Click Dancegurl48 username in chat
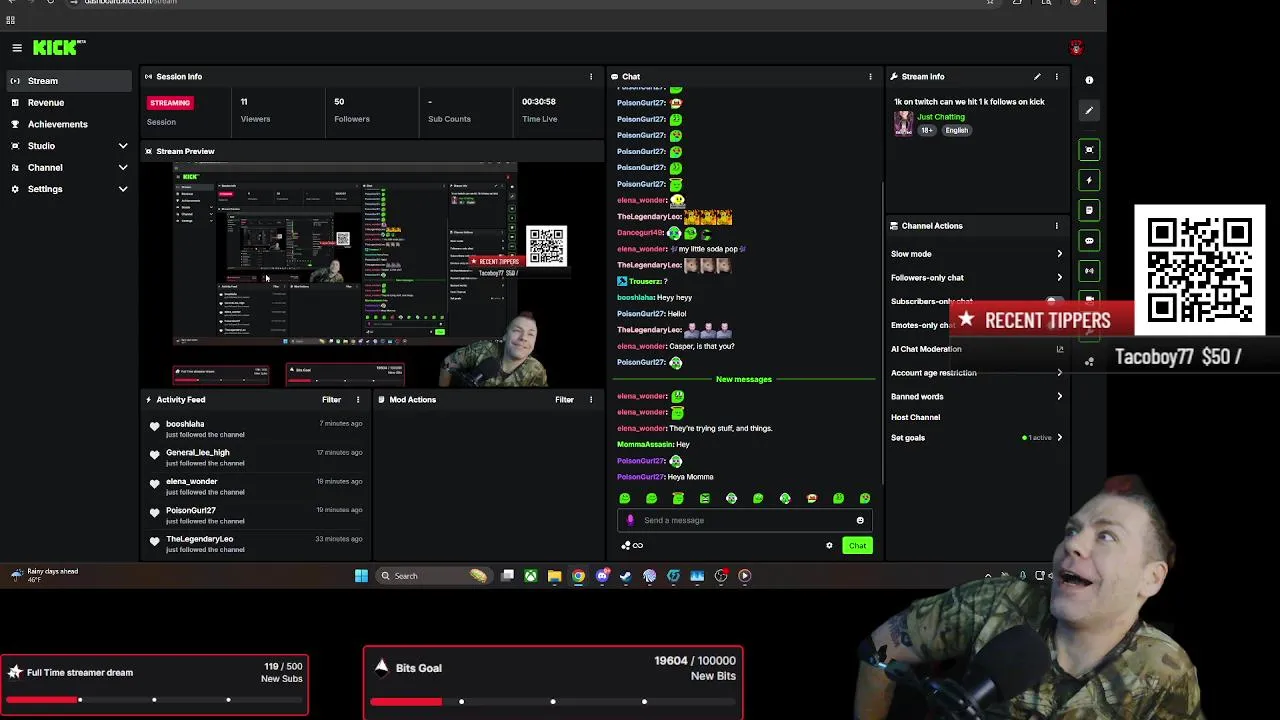Viewport: 1280px width, 720px height. tap(640, 232)
